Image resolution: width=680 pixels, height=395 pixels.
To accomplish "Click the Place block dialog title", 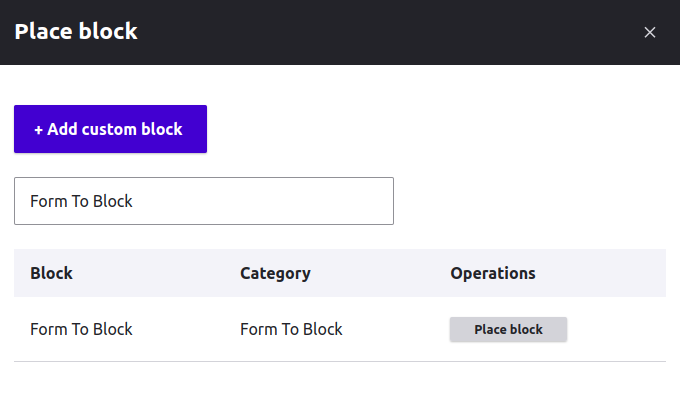I will tap(76, 31).
